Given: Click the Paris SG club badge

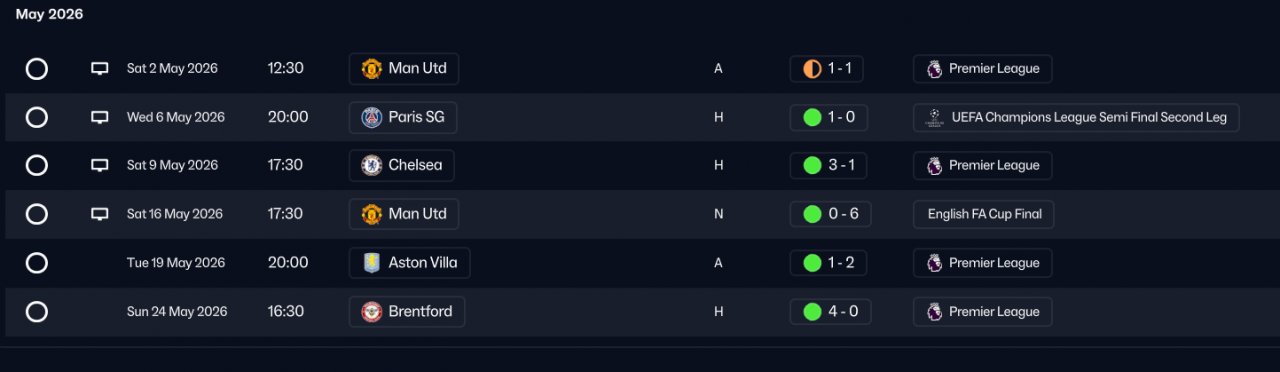Looking at the screenshot, I should pyautogui.click(x=372, y=117).
